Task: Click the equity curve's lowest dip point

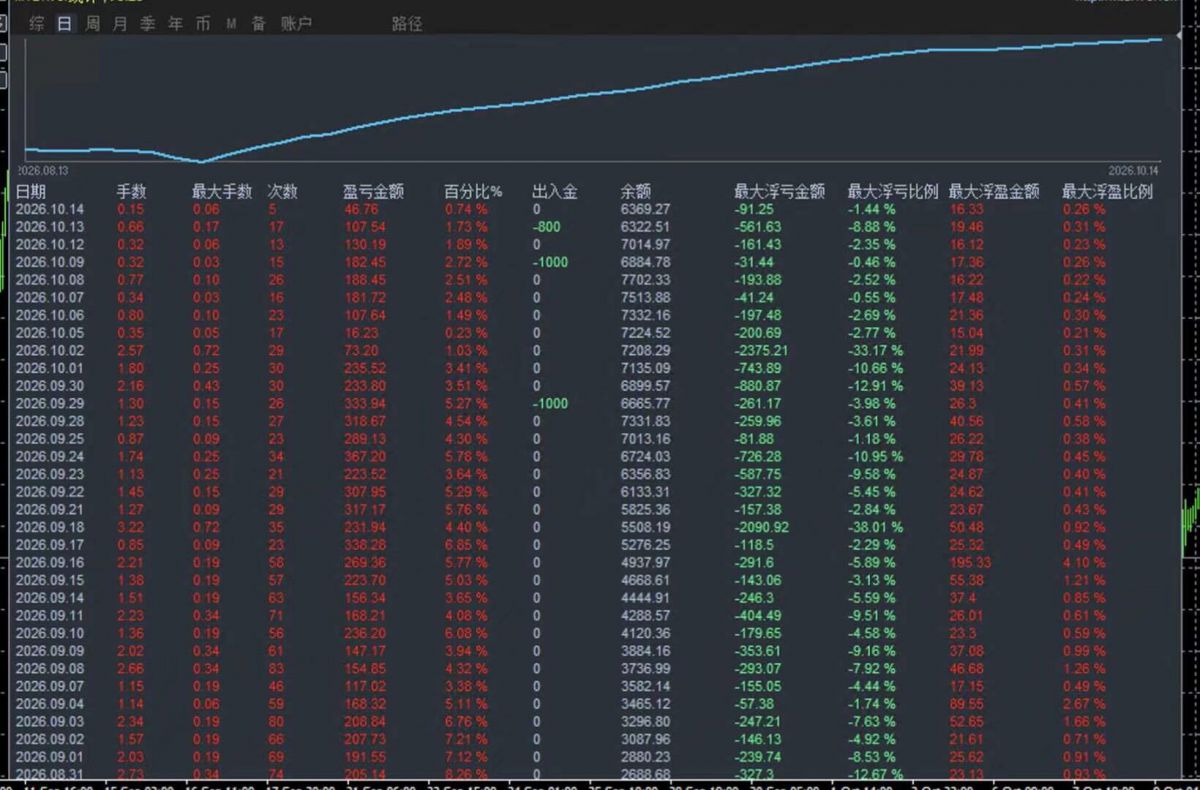Action: tap(202, 161)
